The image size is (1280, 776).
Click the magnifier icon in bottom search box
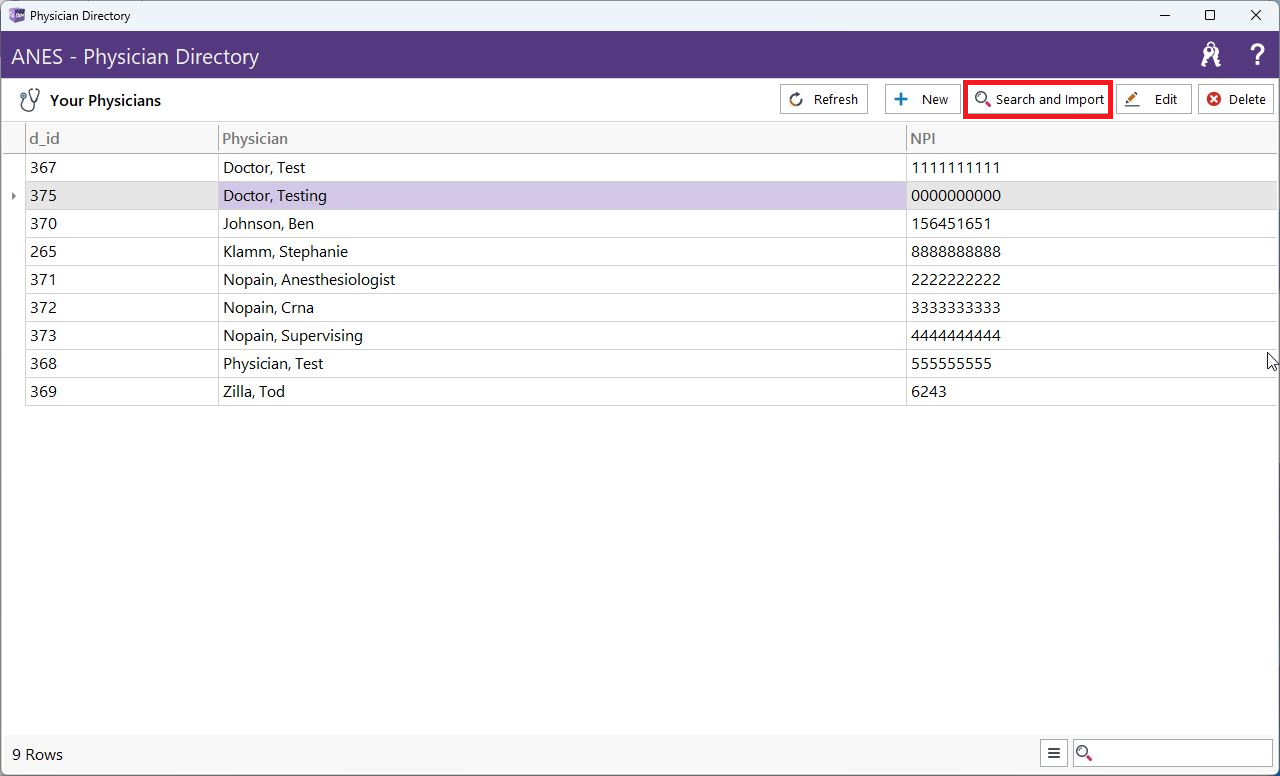(x=1084, y=753)
